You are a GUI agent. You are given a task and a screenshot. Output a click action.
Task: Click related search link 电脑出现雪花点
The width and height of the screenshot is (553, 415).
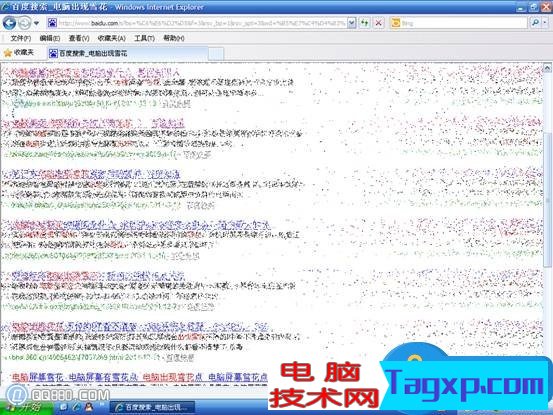pos(172,377)
